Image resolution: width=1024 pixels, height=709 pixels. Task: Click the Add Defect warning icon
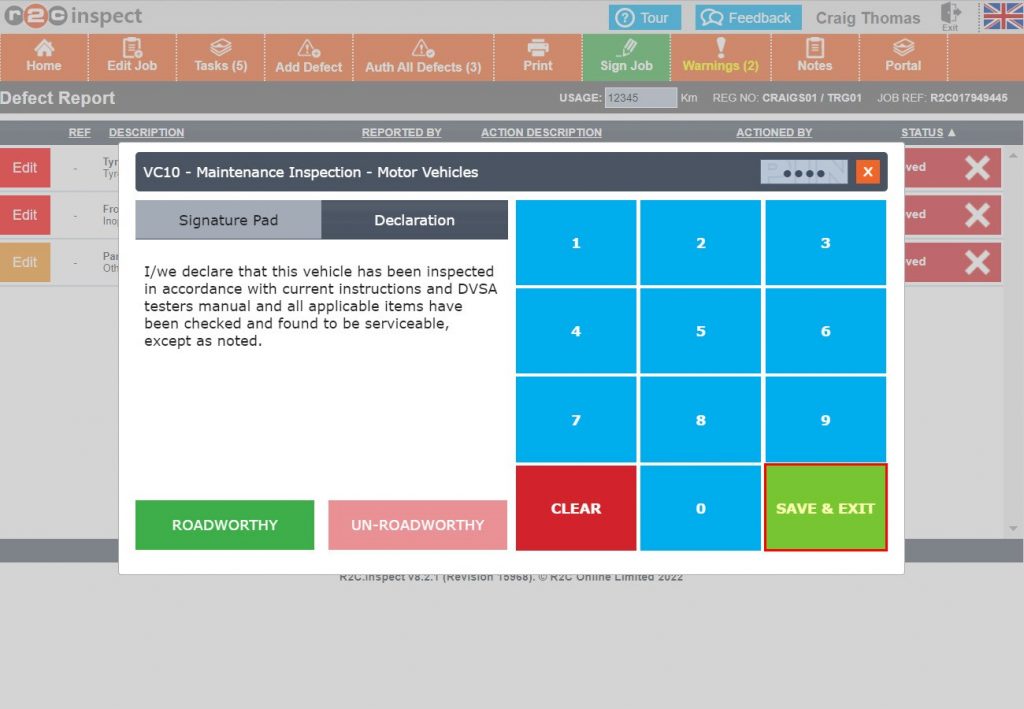(309, 49)
